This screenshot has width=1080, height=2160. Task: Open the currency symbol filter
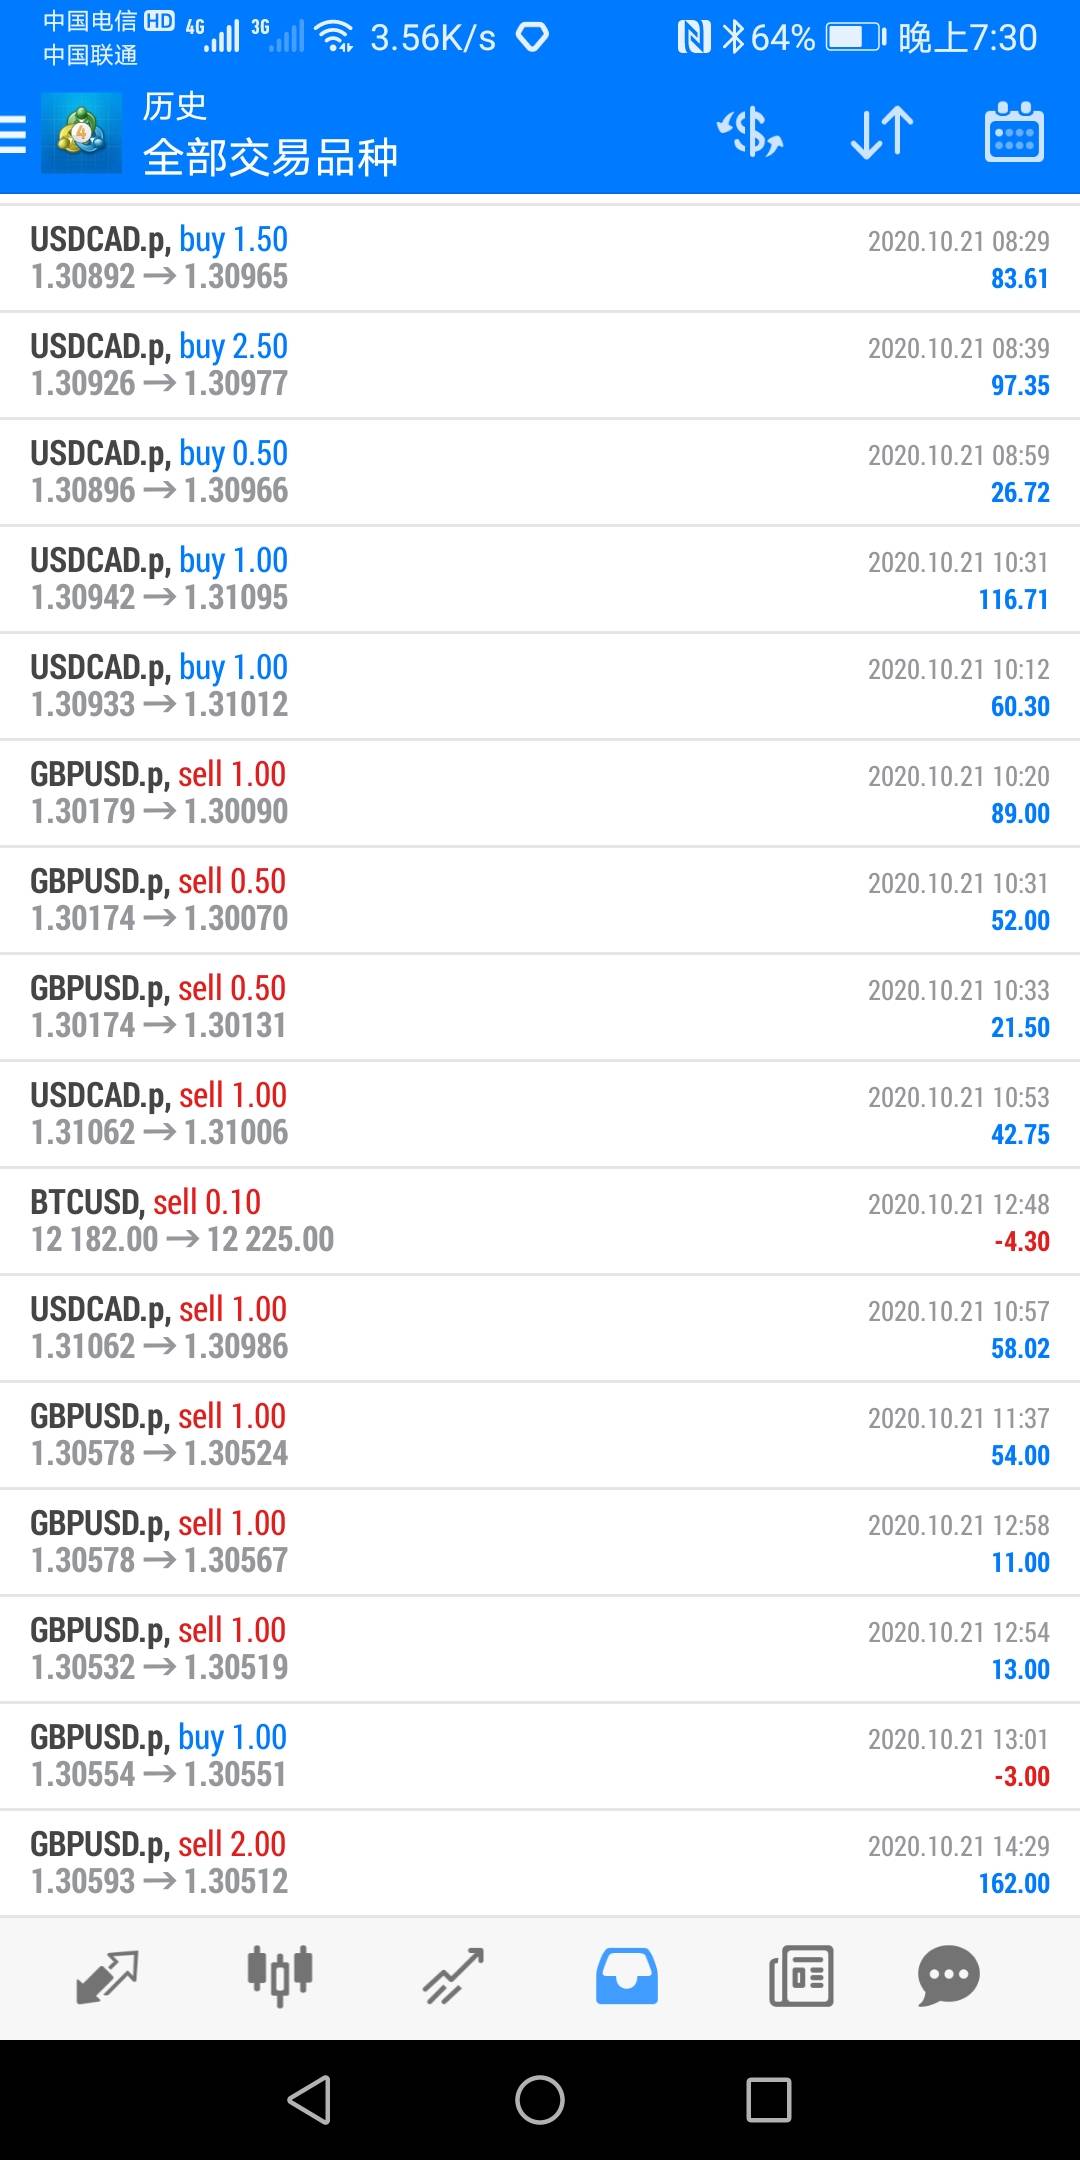coord(750,133)
